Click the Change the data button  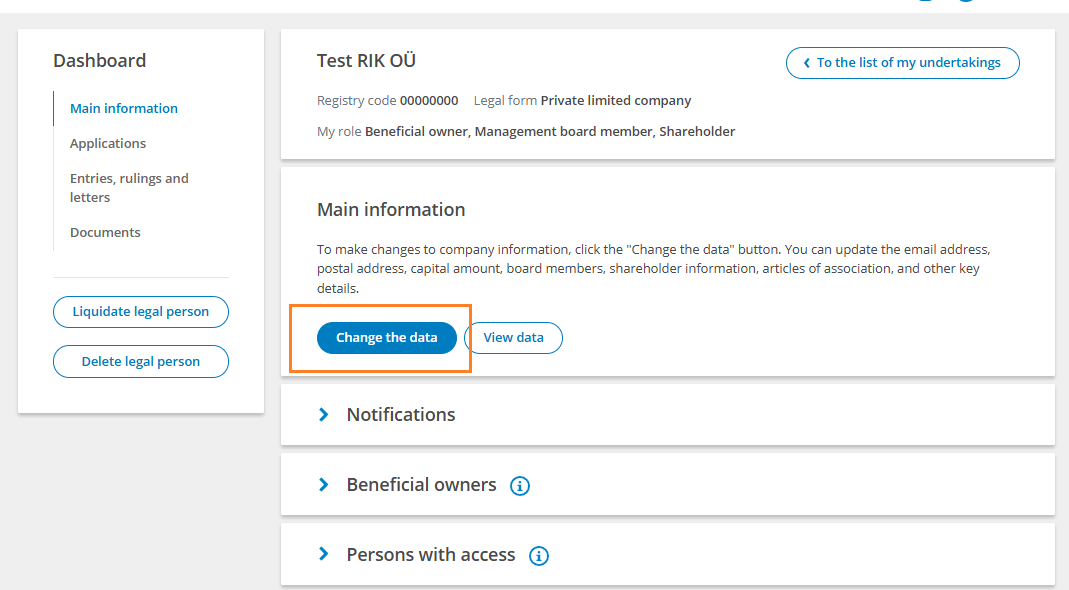(387, 338)
